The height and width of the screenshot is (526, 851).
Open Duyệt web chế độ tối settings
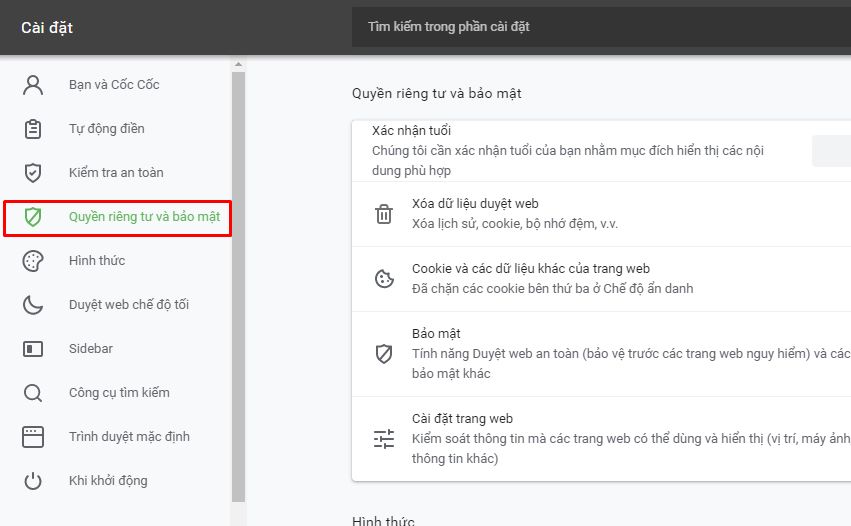pos(129,305)
